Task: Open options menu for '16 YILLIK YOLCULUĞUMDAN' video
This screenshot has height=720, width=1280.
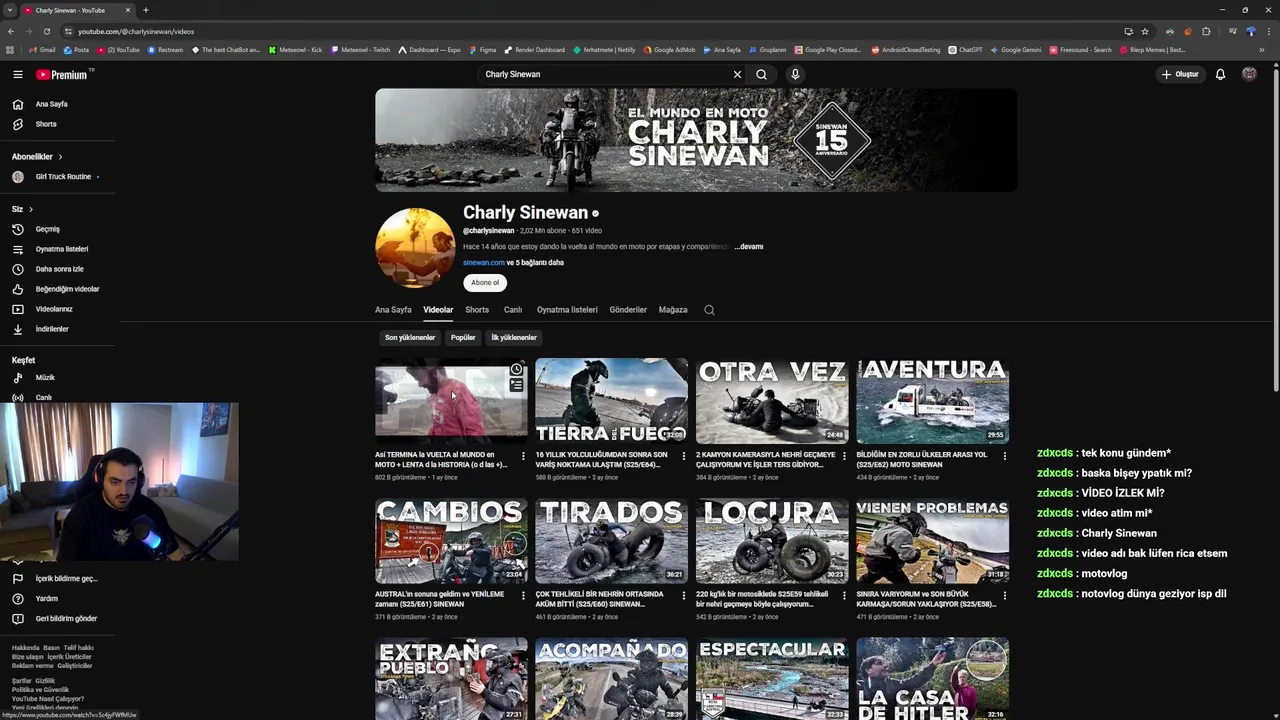Action: 684,456
